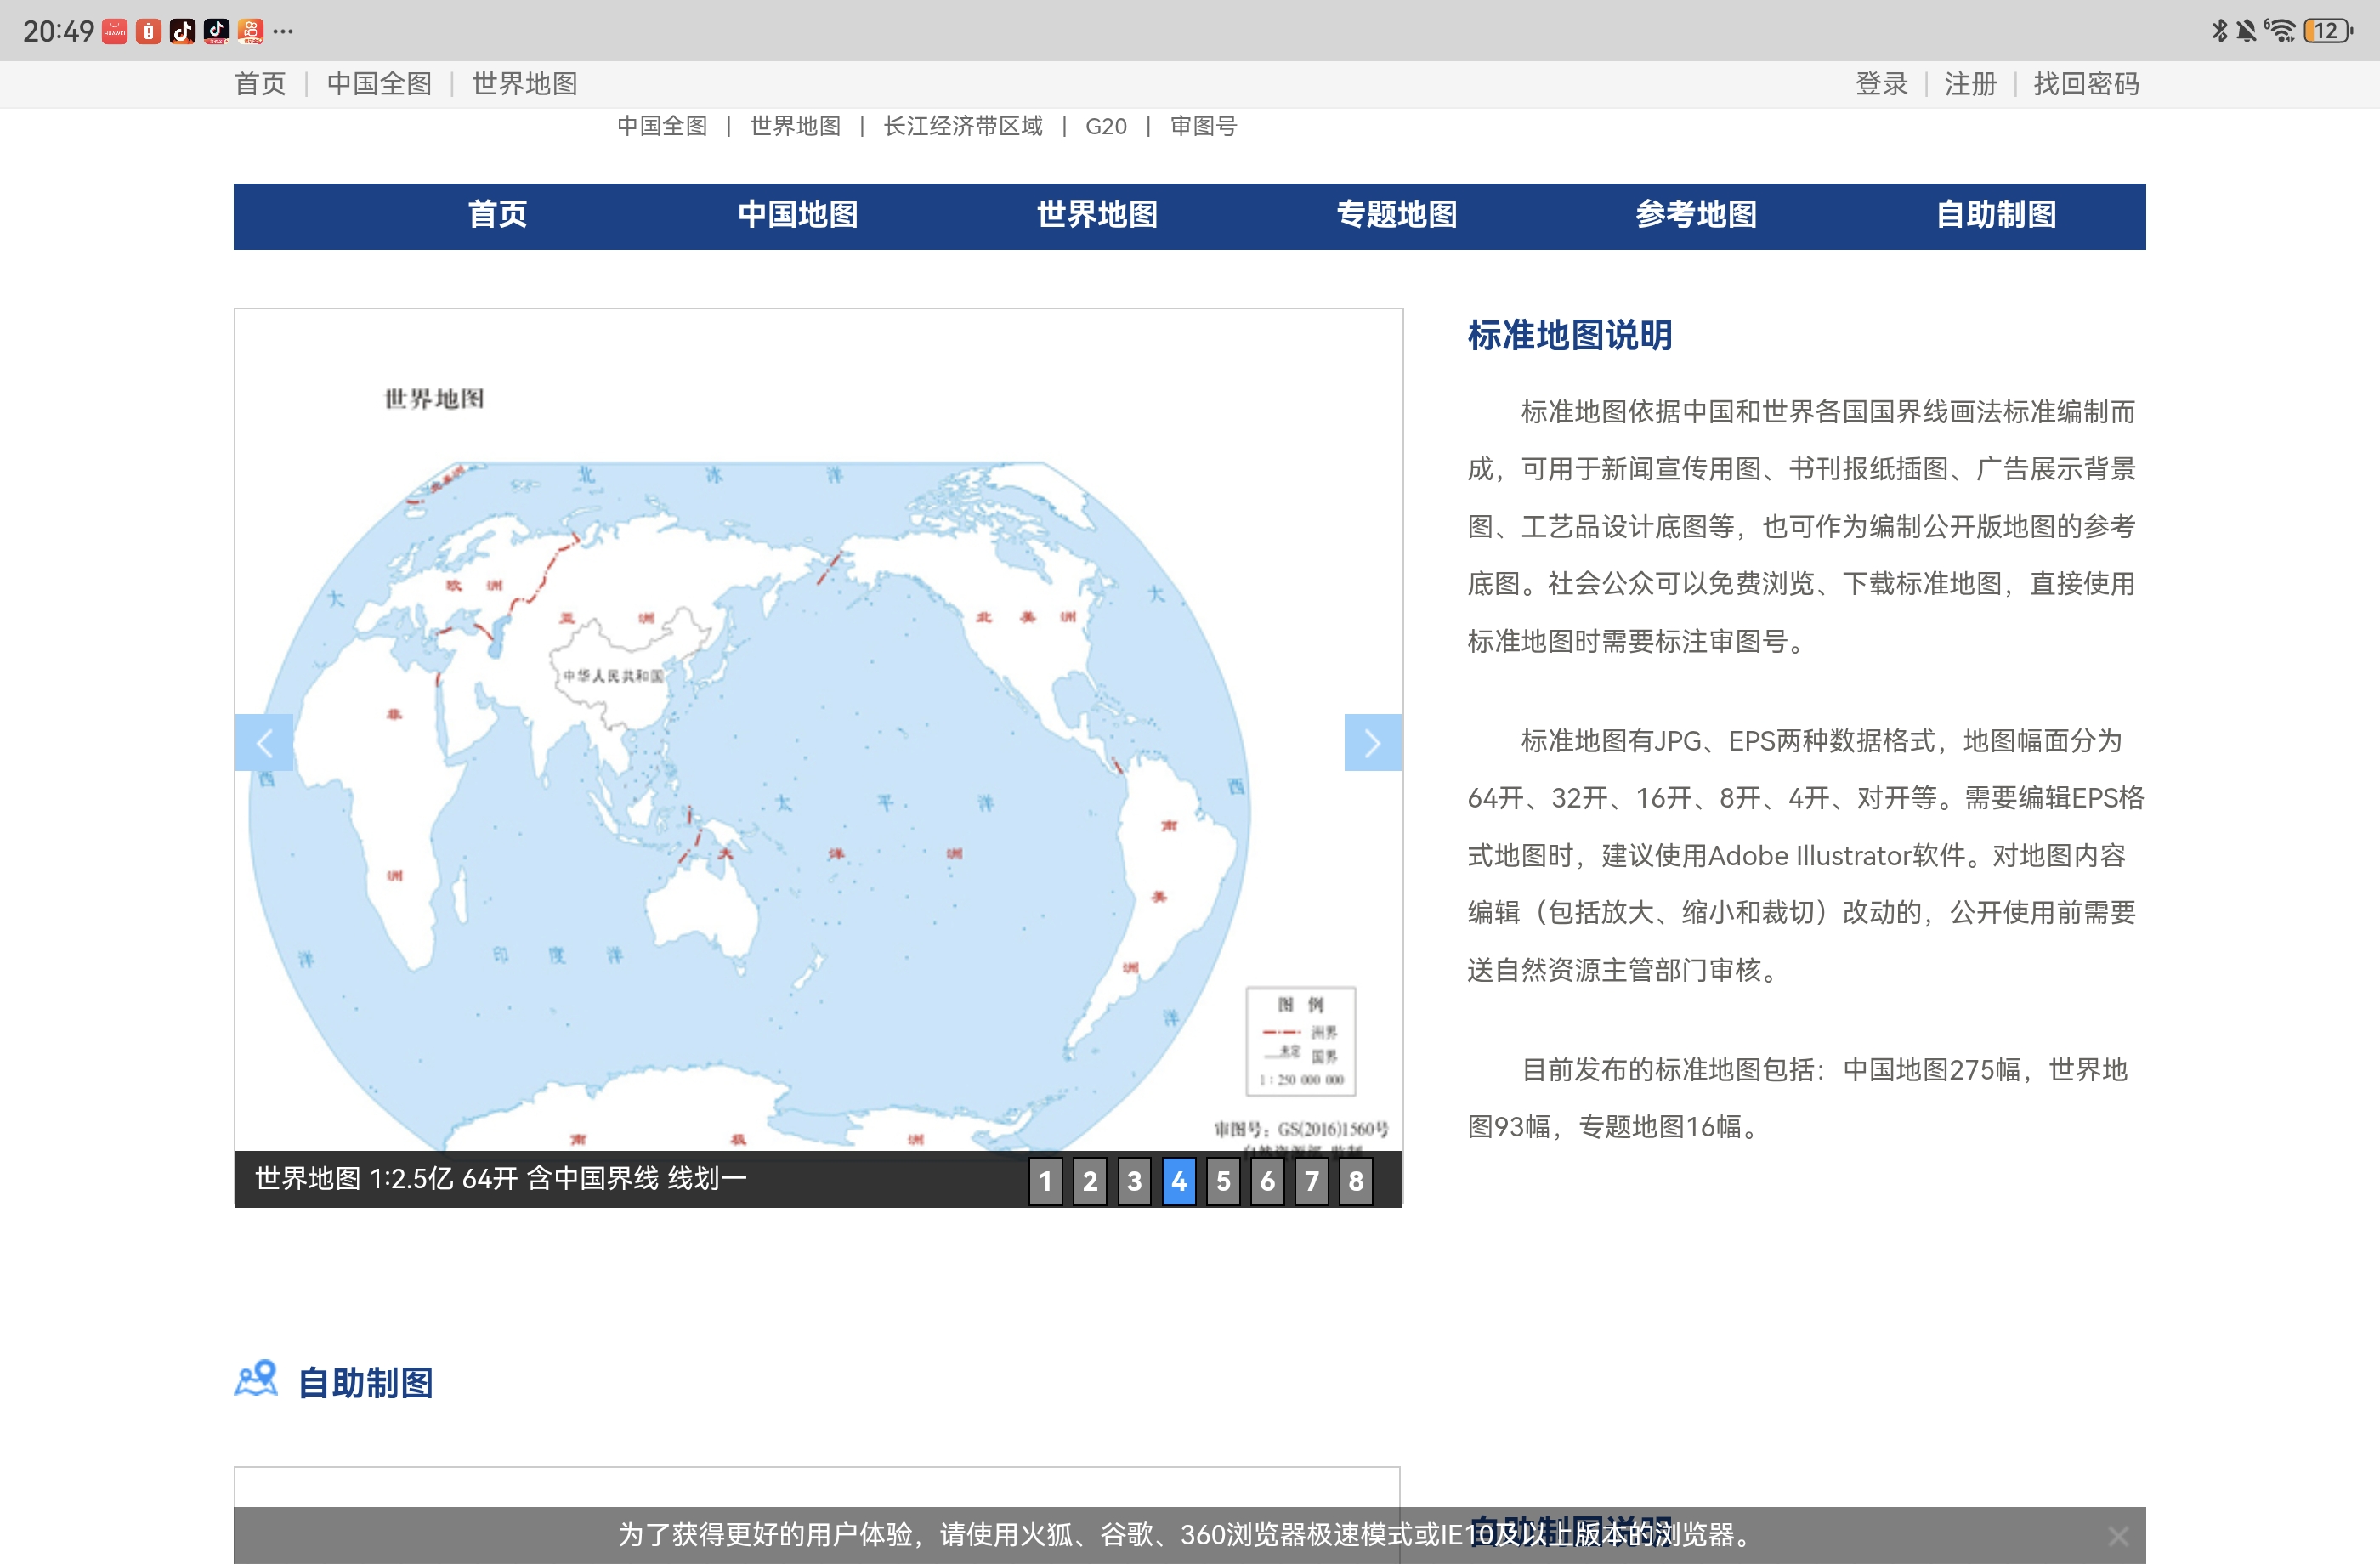This screenshot has height=1564, width=2380.
Task: Open the 长江经济带区域 link
Action: pos(961,126)
